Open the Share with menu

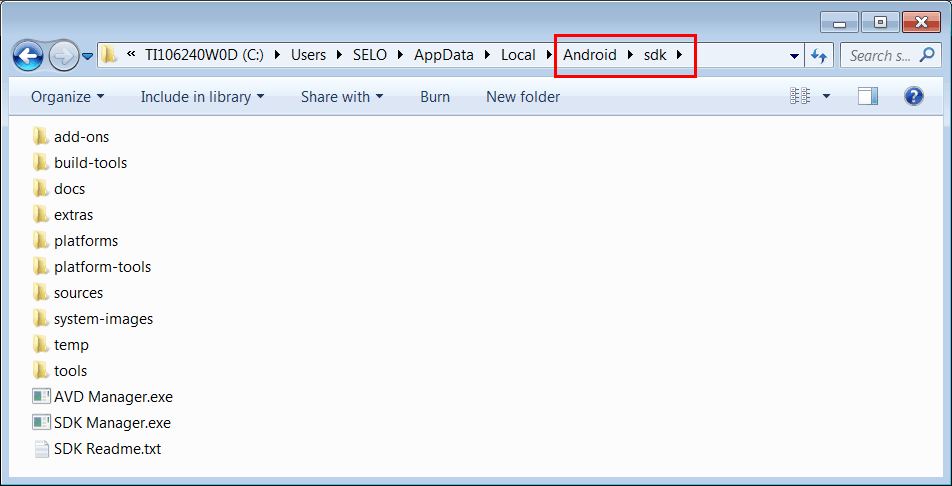pos(342,97)
